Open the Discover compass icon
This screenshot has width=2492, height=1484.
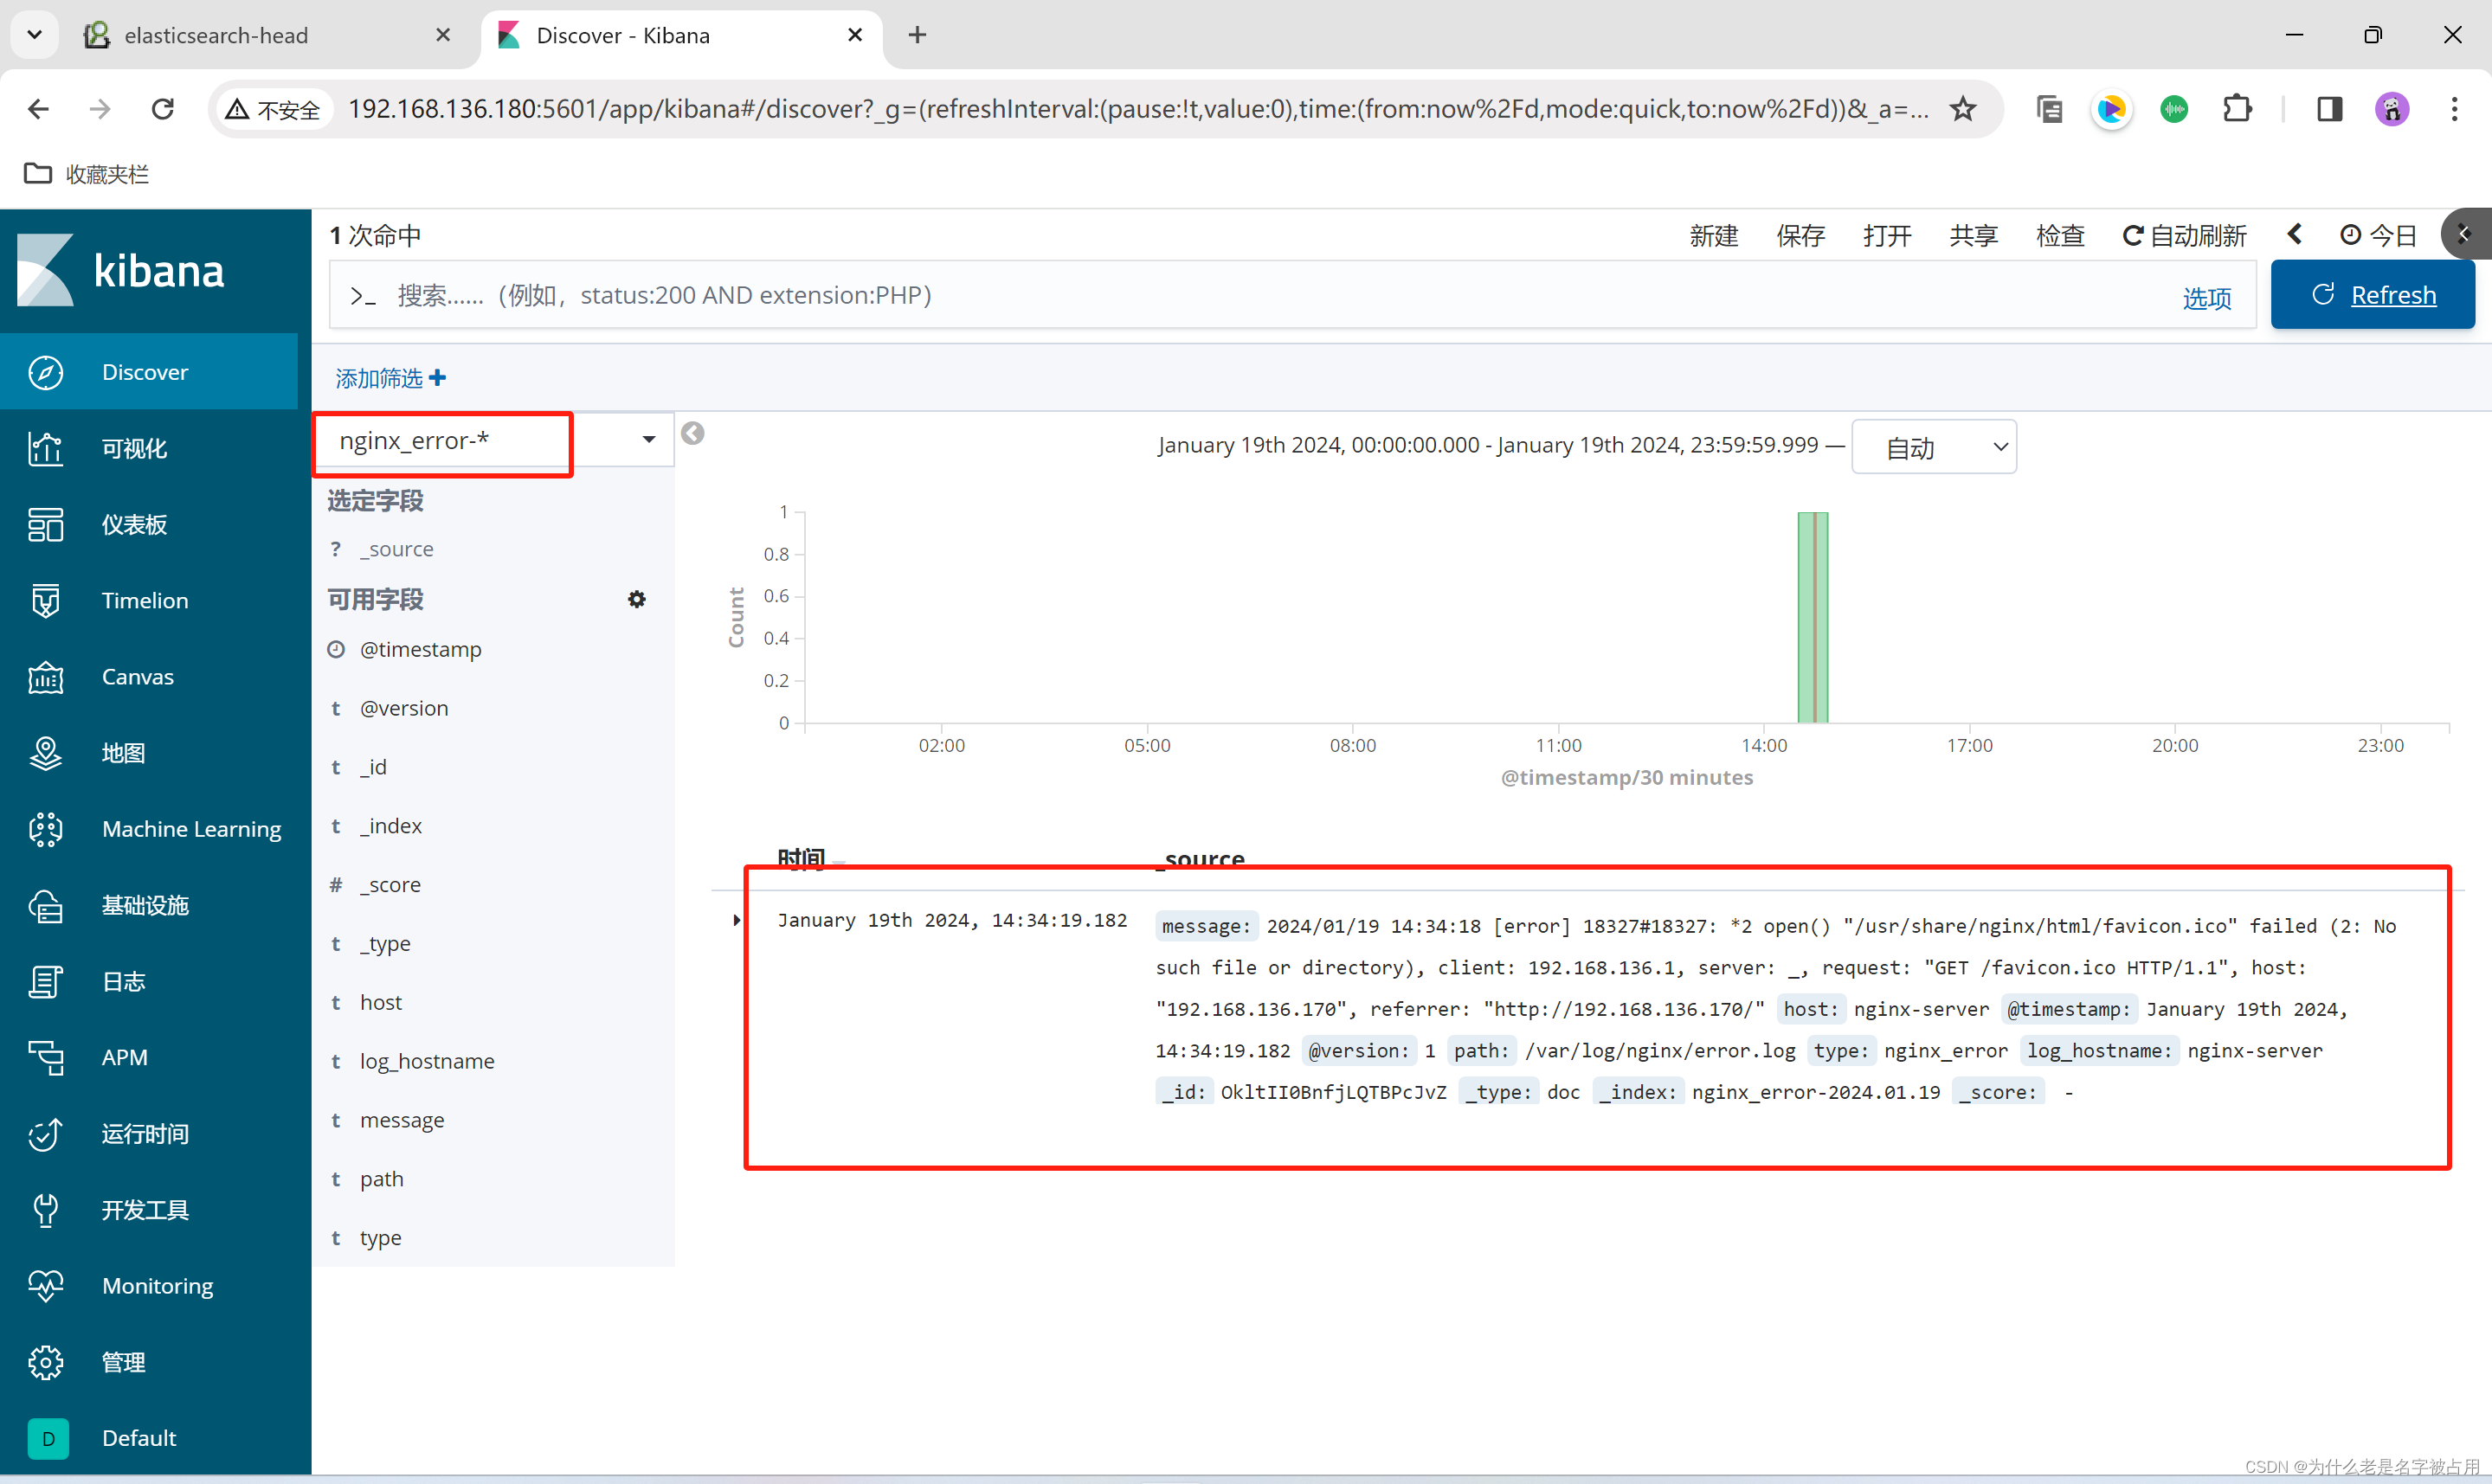click(46, 372)
